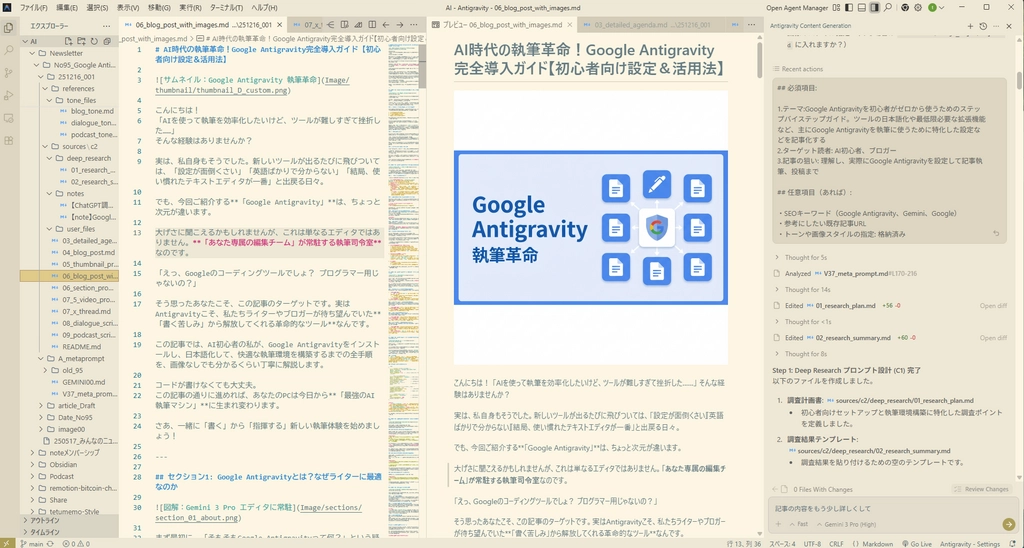Screen dimensions: 1024x548
Task: Open diff for 02_research_summary.md
Action: (x=993, y=338)
